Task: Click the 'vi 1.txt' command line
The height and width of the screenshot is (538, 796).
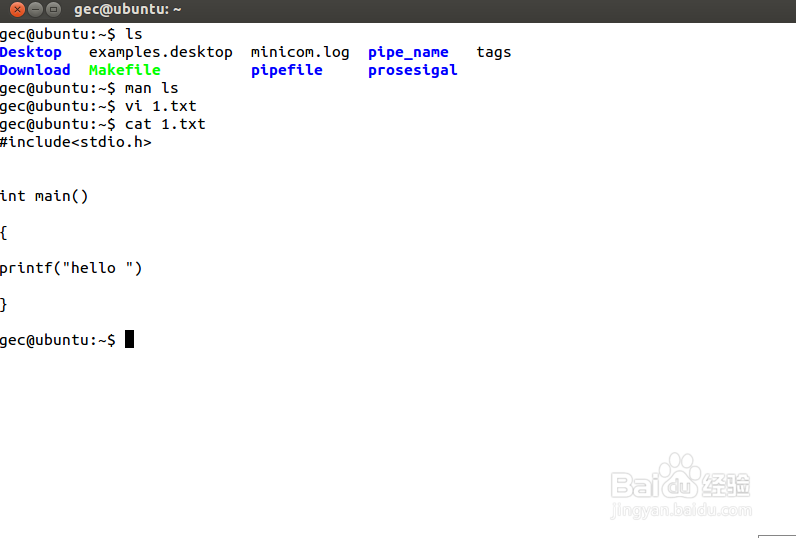Action: click(98, 106)
